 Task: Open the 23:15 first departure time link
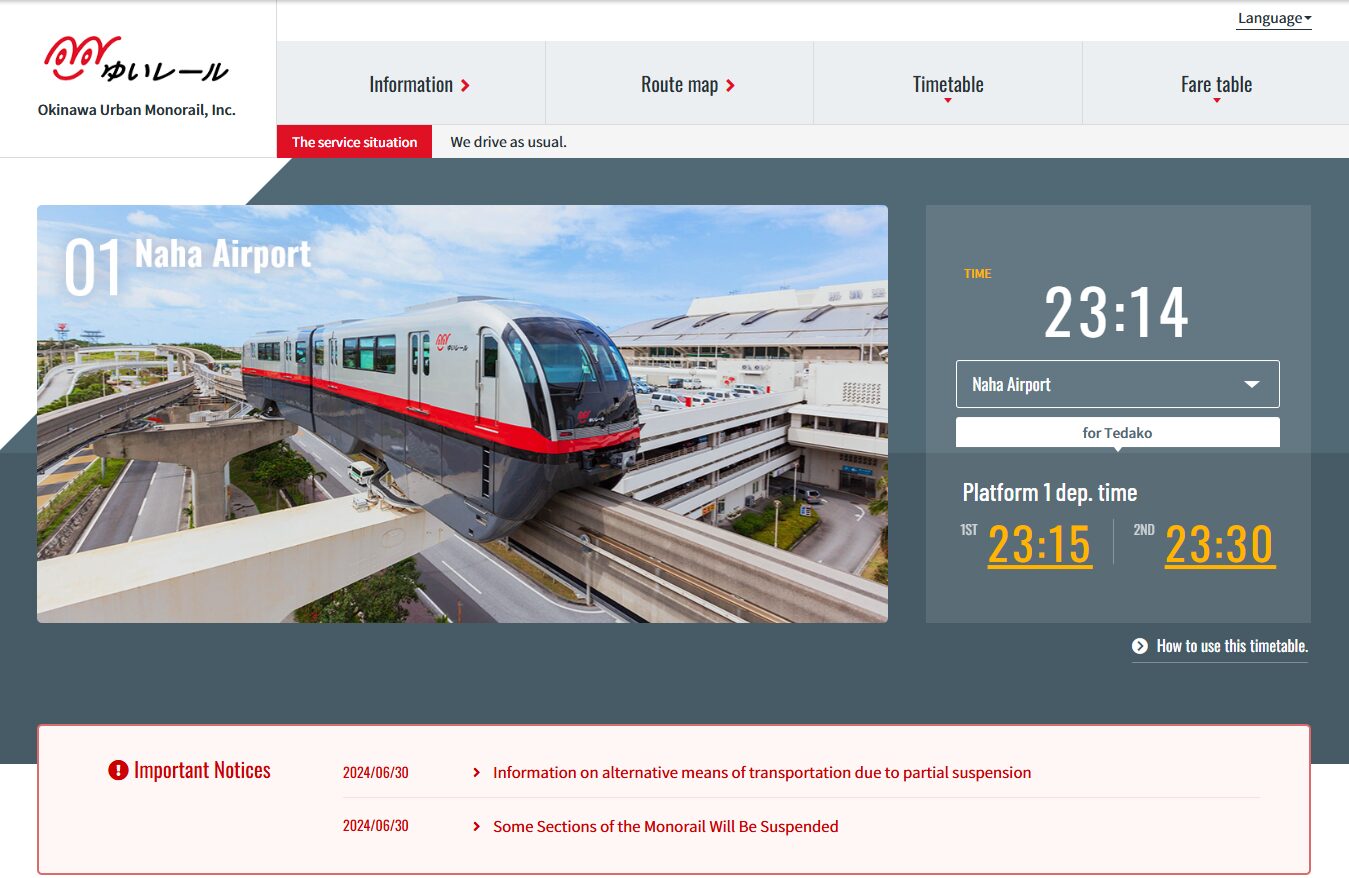tap(1039, 545)
